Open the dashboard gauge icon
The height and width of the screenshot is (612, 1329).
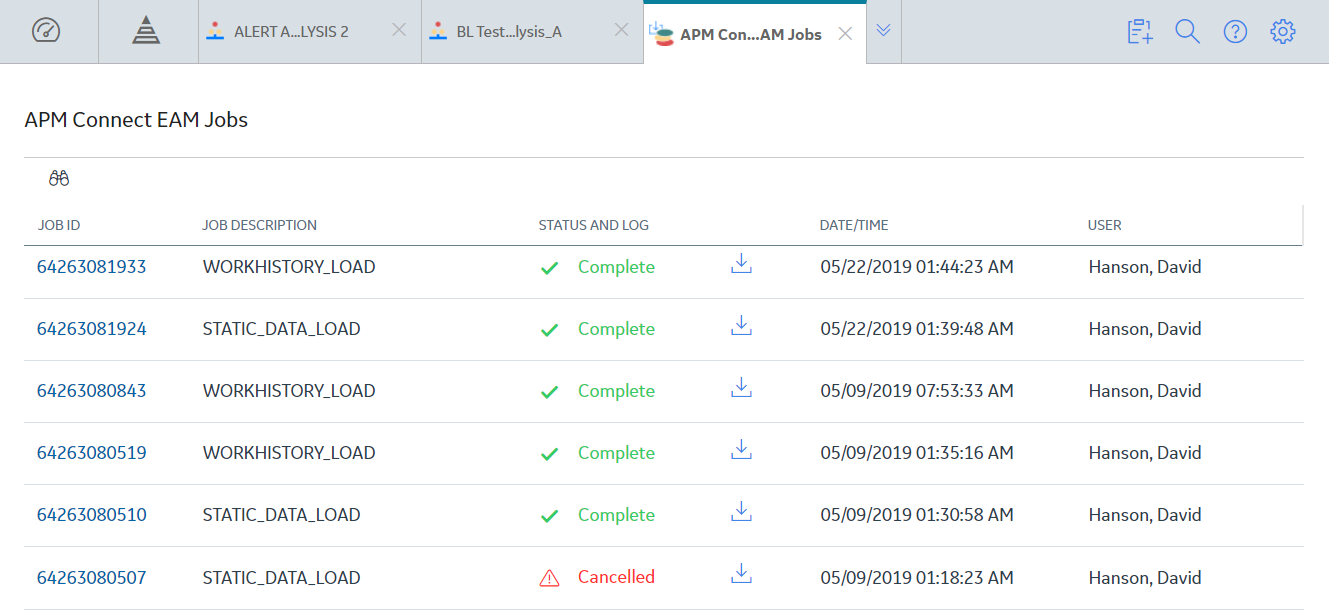(47, 31)
